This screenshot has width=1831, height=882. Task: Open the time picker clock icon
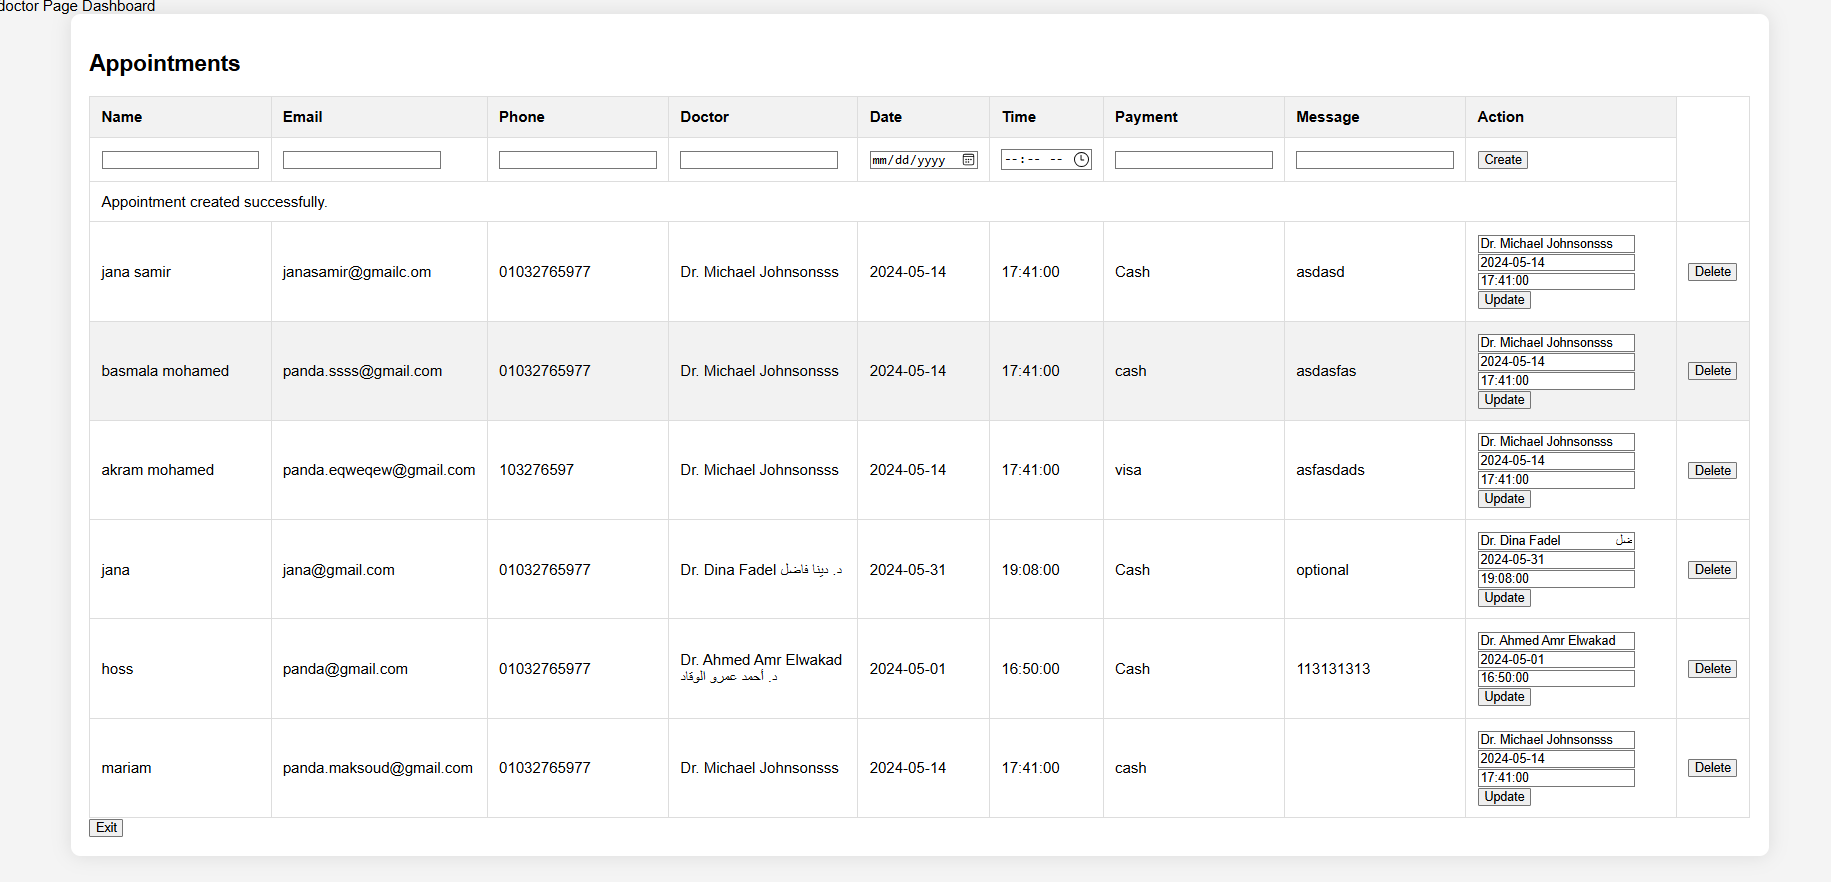click(1081, 160)
